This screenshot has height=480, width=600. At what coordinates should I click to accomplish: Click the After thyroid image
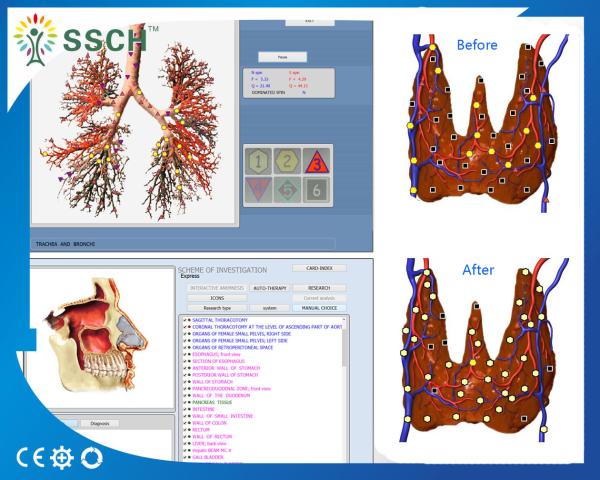click(482, 350)
